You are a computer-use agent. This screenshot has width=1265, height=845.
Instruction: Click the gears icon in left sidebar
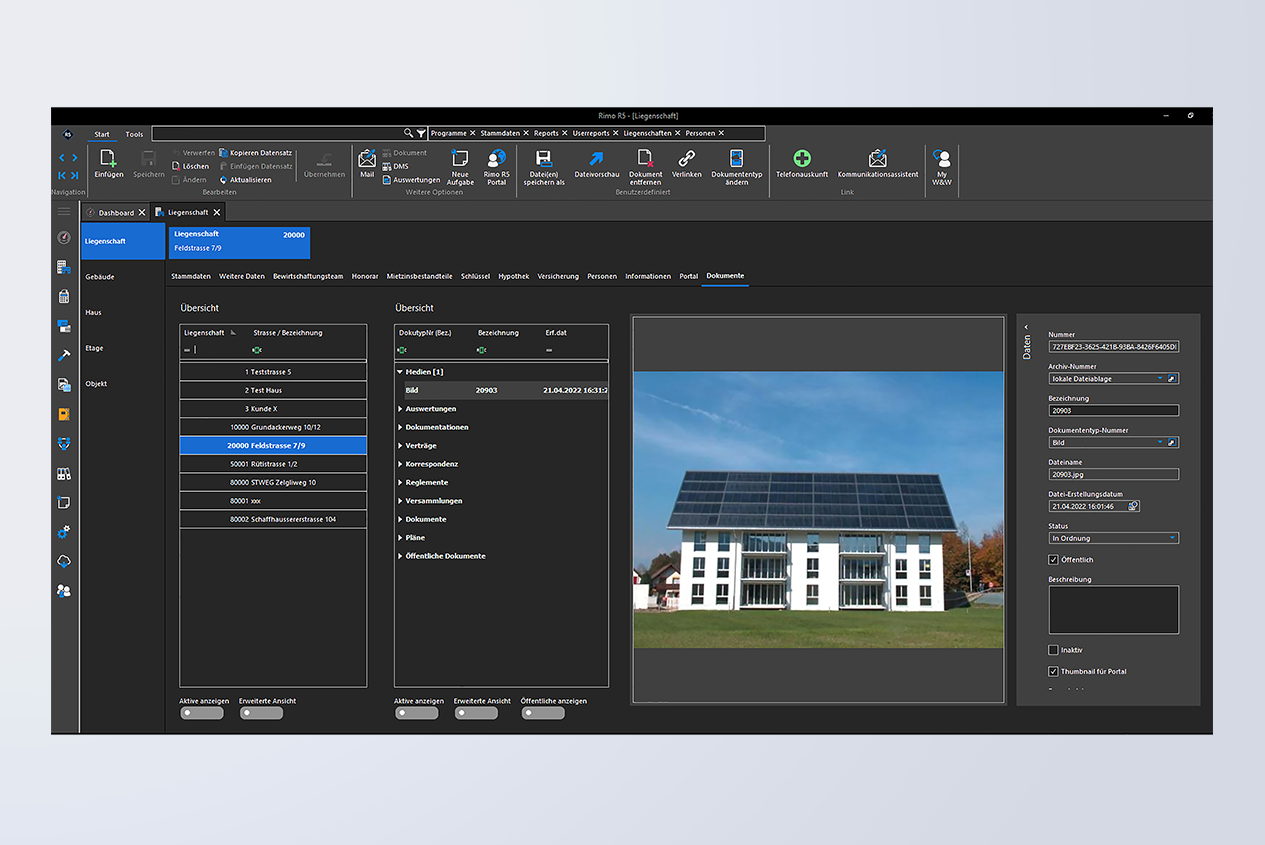tap(64, 532)
